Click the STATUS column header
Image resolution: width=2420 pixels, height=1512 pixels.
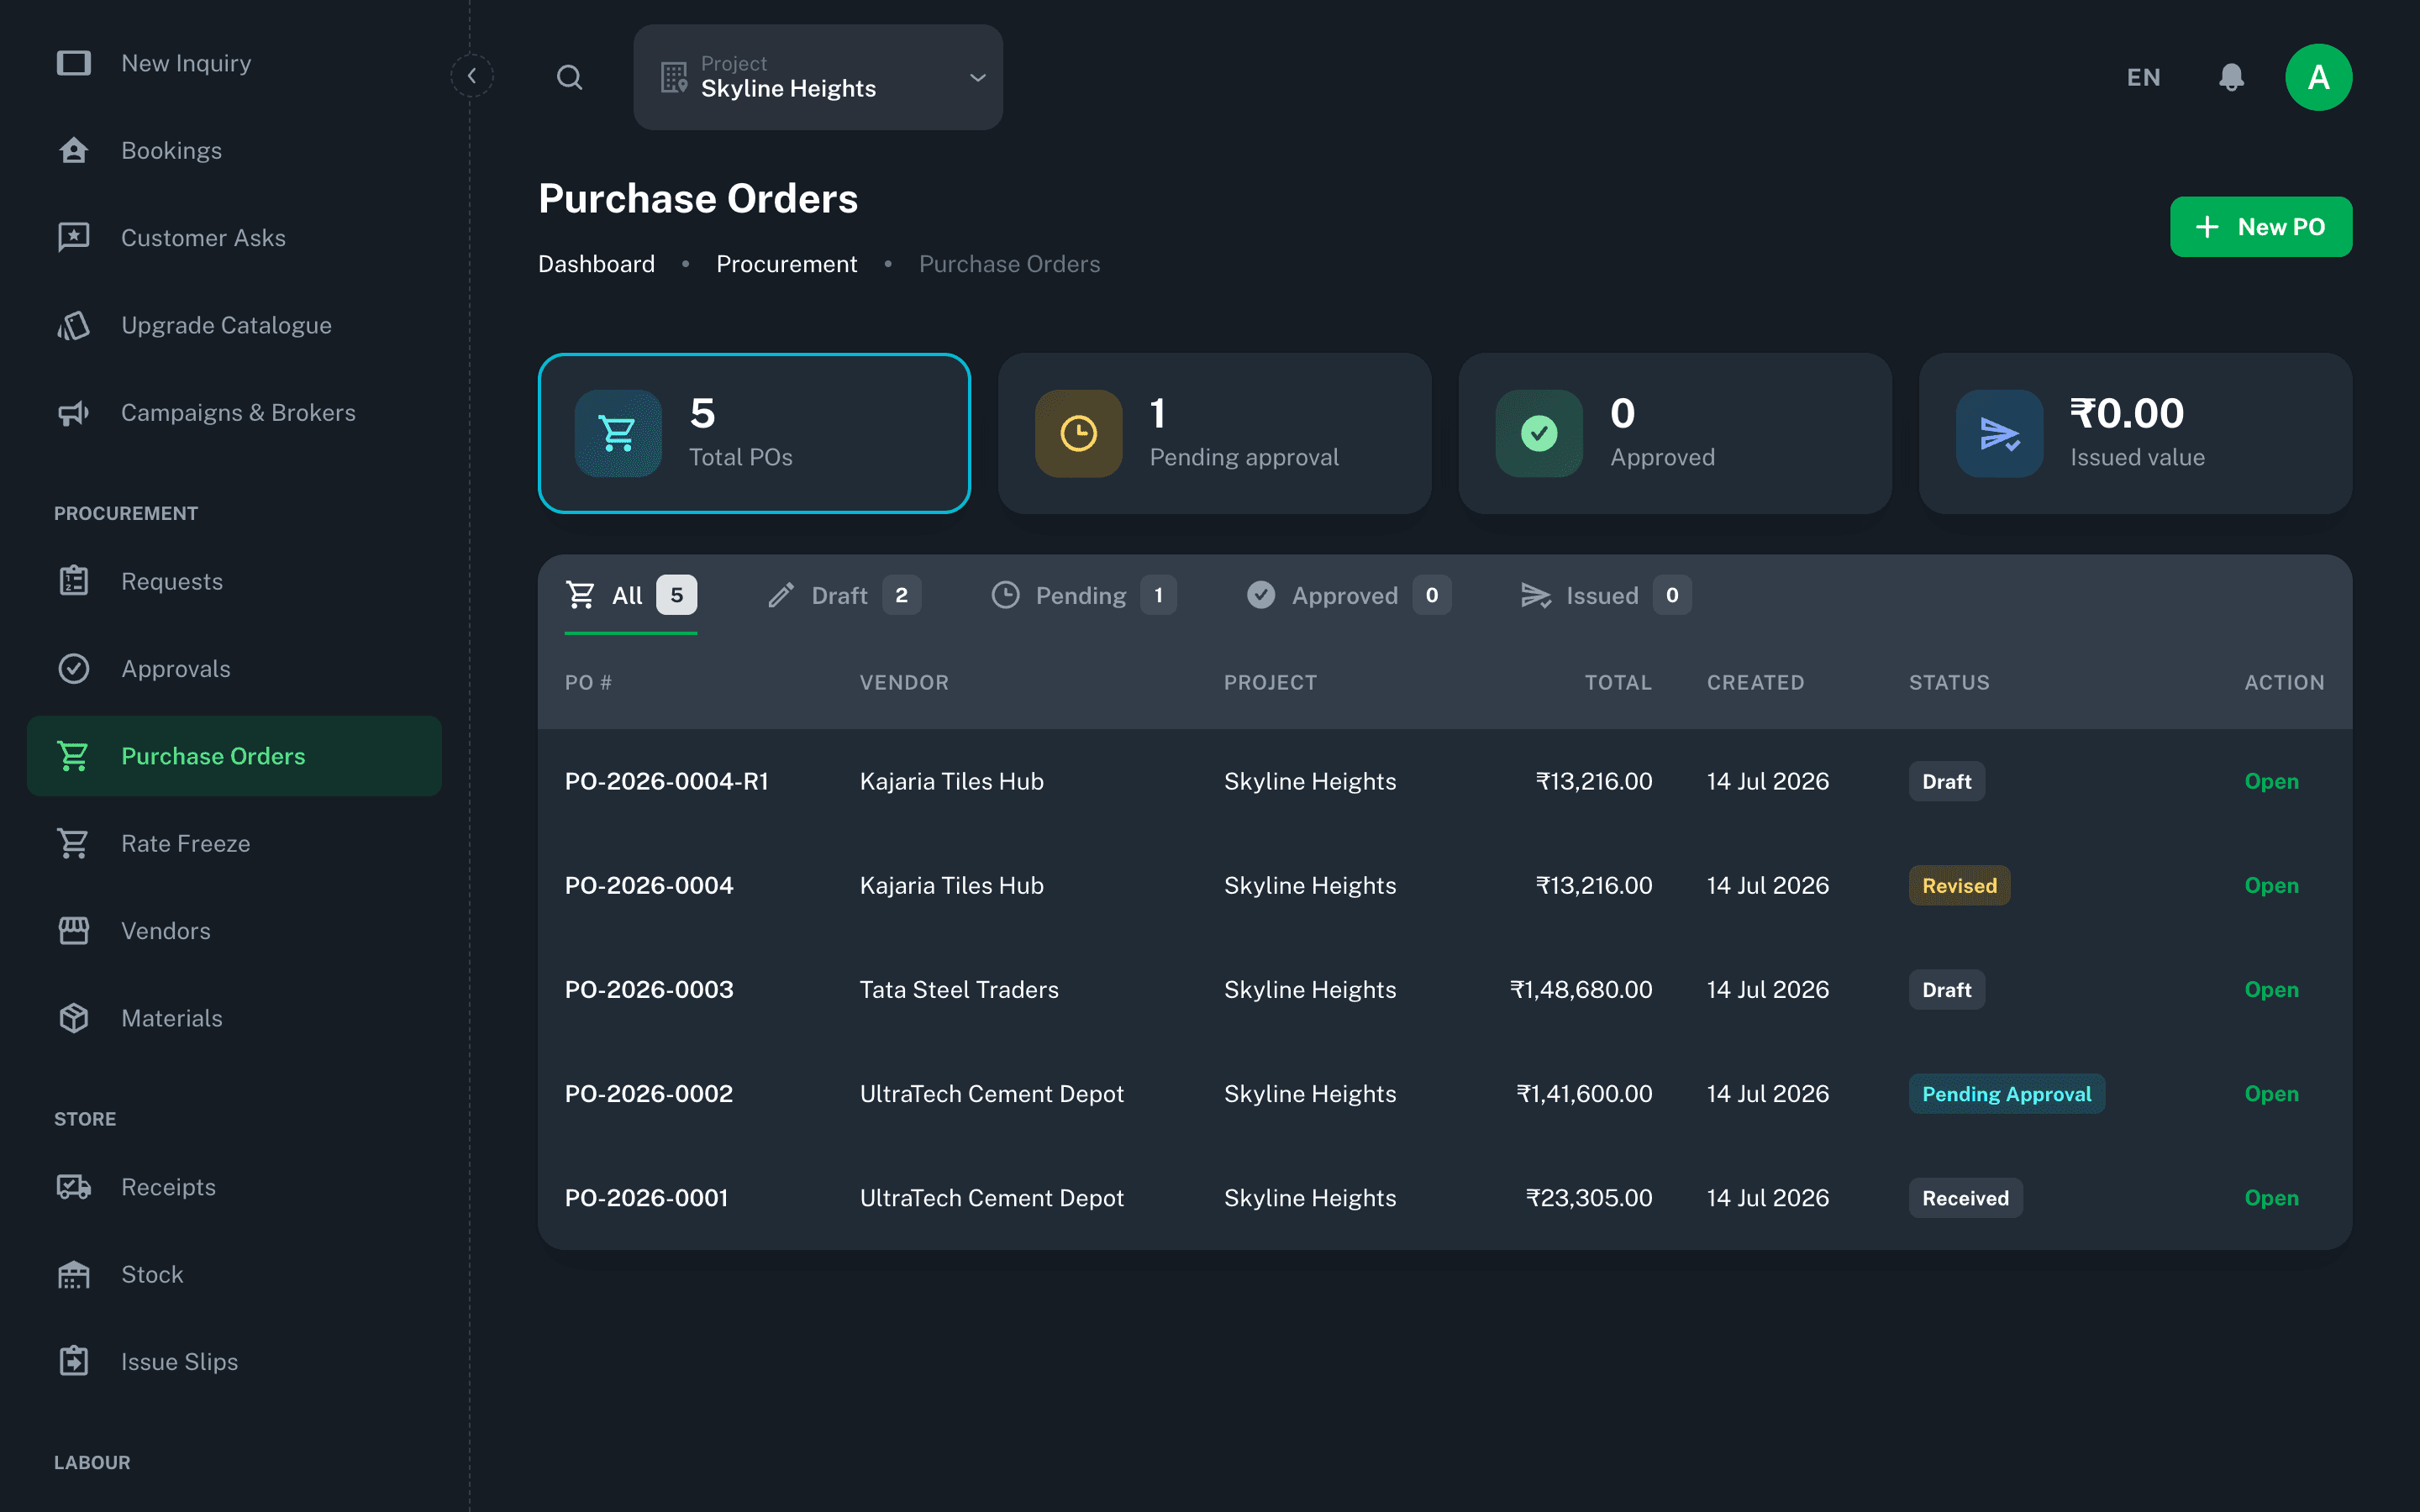click(1949, 682)
